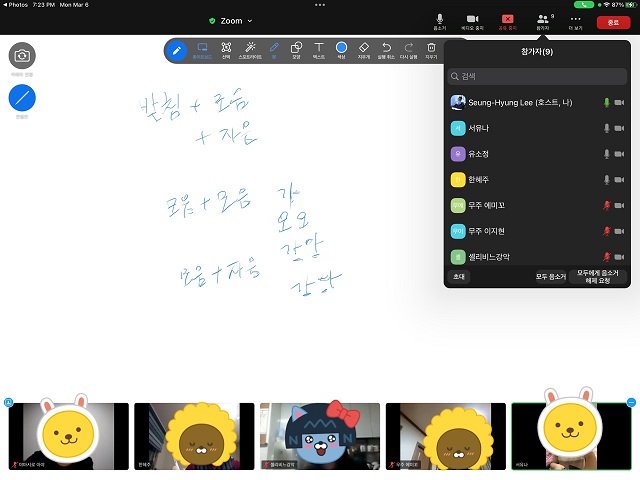The width and height of the screenshot is (640, 480).
Task: Toggle 서유나's video camera icon
Action: point(620,128)
